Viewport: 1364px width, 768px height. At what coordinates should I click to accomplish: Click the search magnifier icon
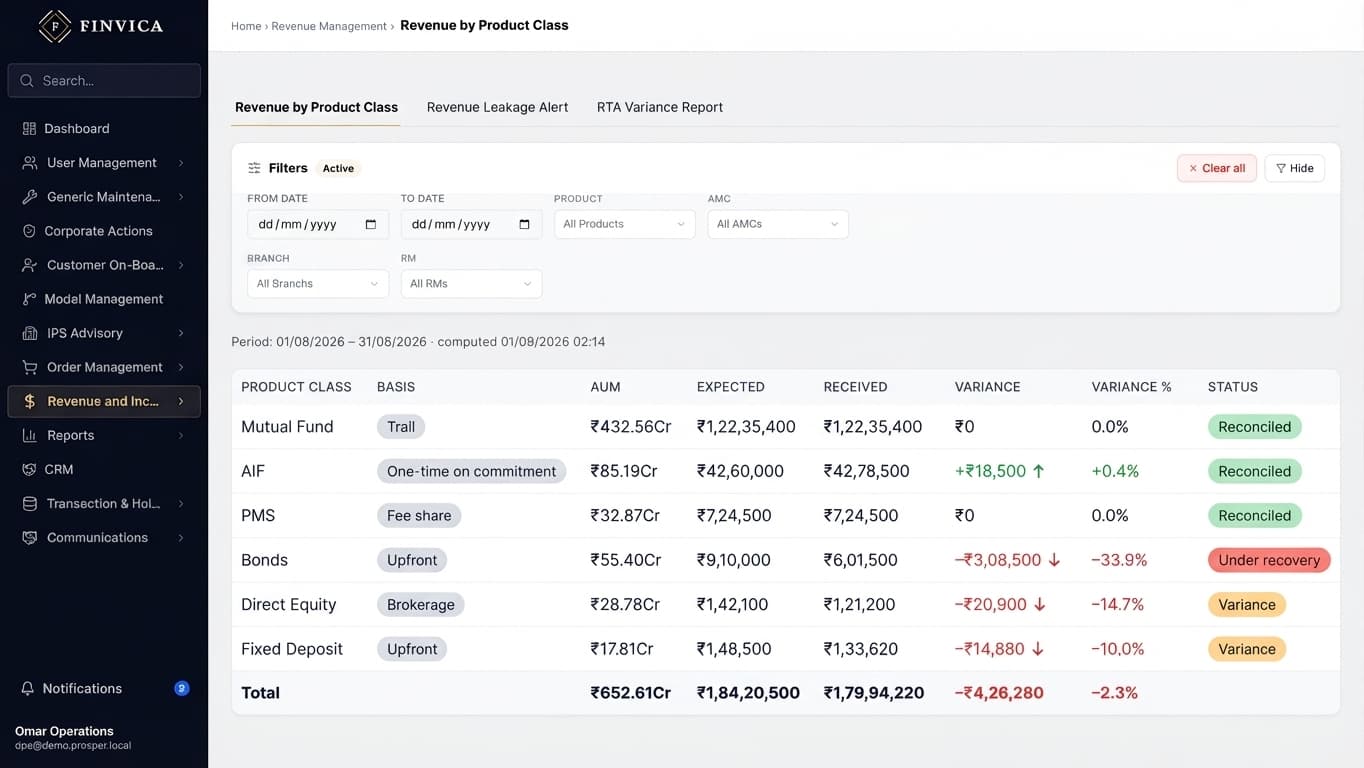(x=28, y=81)
